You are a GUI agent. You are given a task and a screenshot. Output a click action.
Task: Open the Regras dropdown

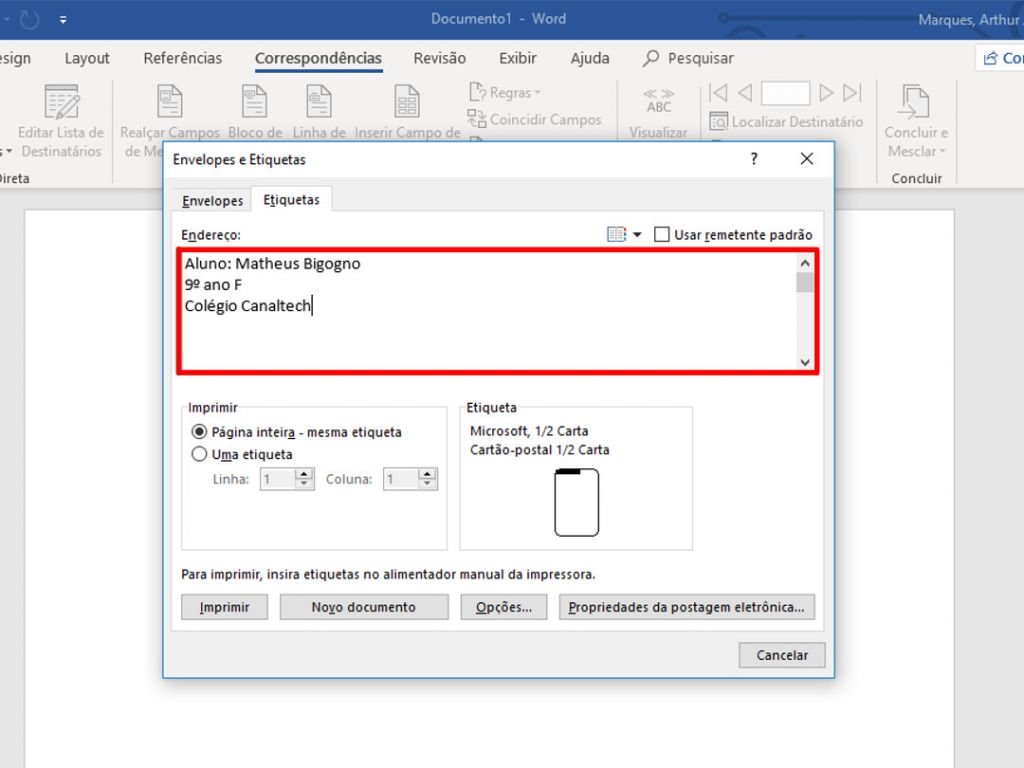point(505,93)
